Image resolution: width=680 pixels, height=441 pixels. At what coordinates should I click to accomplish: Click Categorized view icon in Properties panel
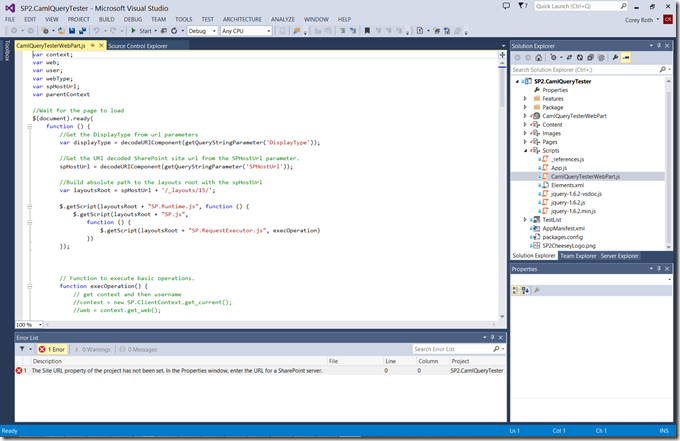click(x=516, y=291)
